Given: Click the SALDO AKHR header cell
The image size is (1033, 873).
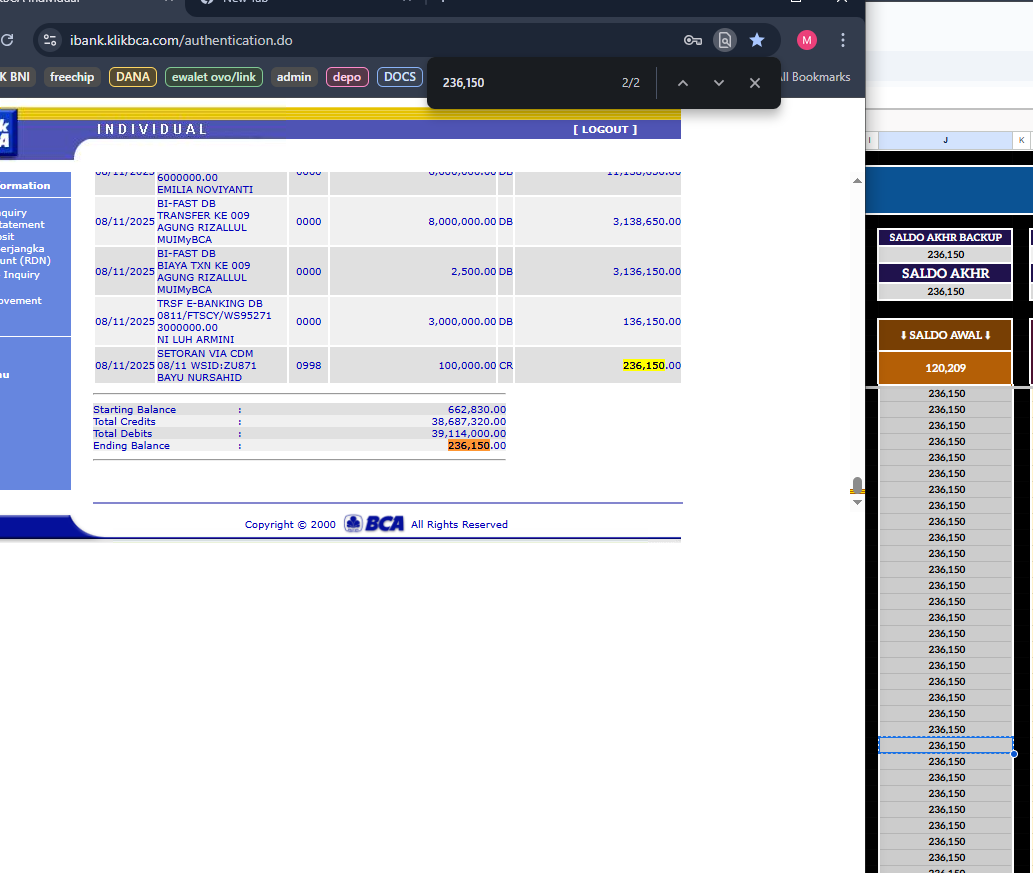Looking at the screenshot, I should (x=945, y=273).
